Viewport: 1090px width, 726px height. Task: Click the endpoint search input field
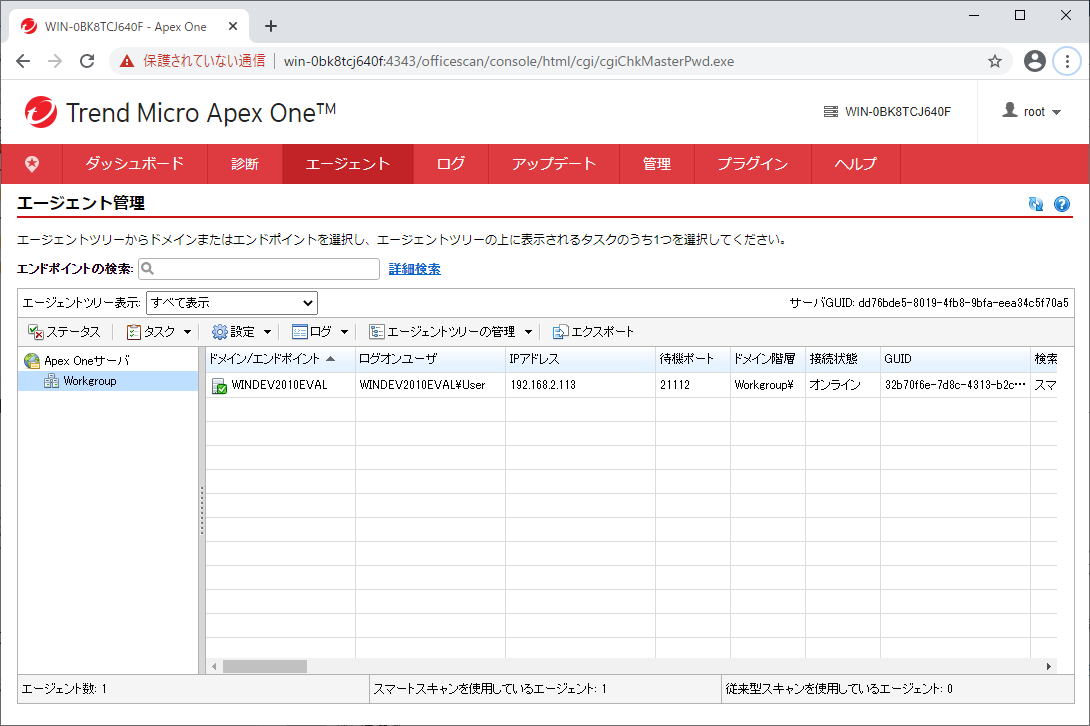pyautogui.click(x=259, y=269)
